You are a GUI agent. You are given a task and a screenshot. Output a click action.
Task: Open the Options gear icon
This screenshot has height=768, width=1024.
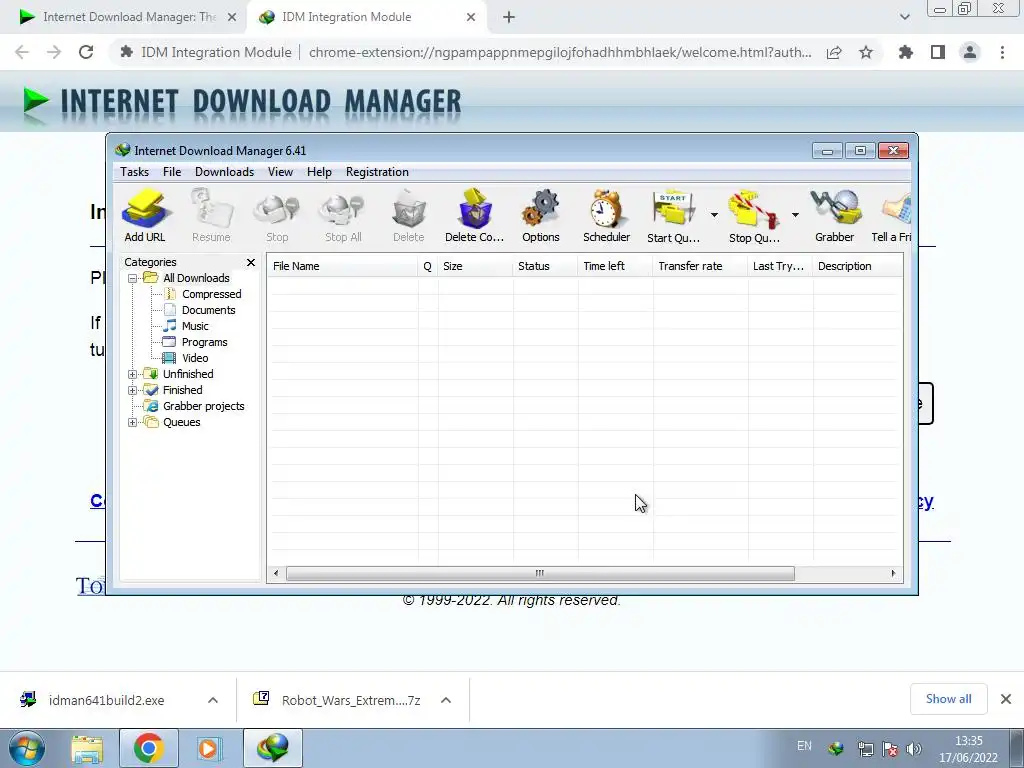pos(541,216)
